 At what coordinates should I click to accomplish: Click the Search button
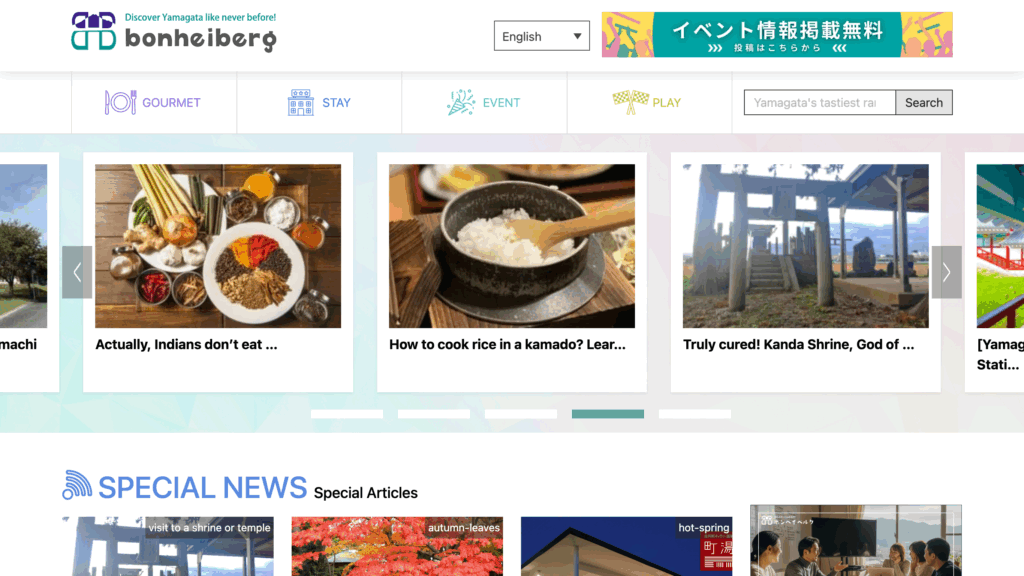tap(923, 103)
